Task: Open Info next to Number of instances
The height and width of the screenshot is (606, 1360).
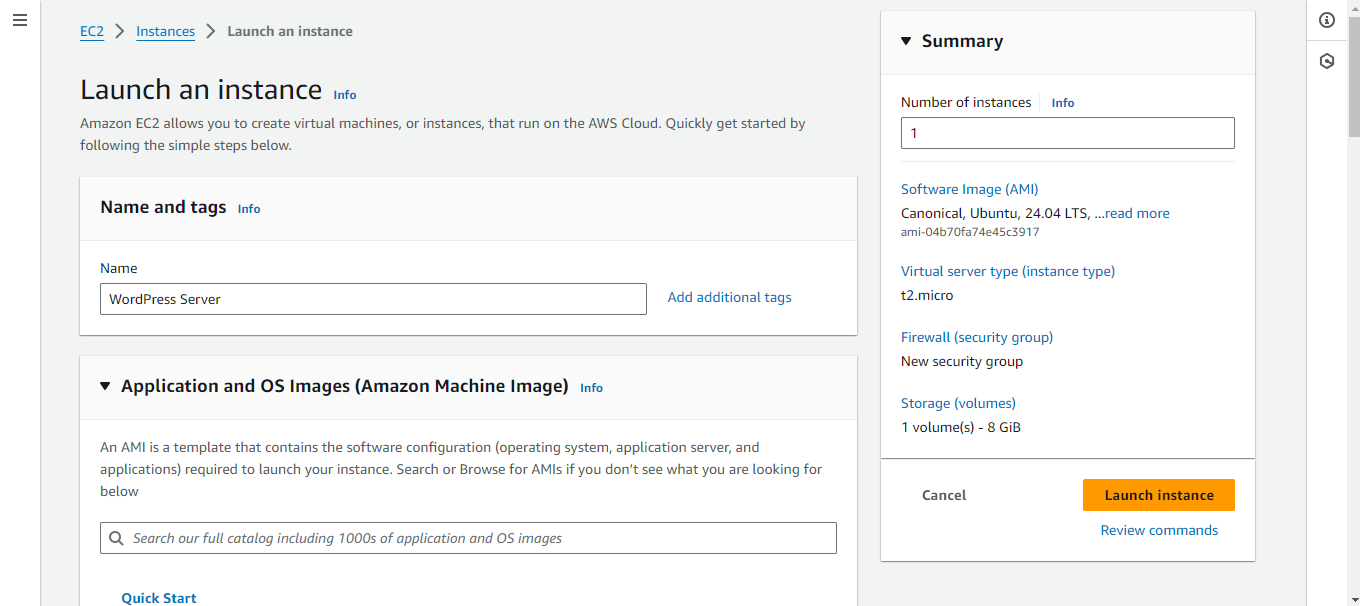Action: pyautogui.click(x=1063, y=103)
